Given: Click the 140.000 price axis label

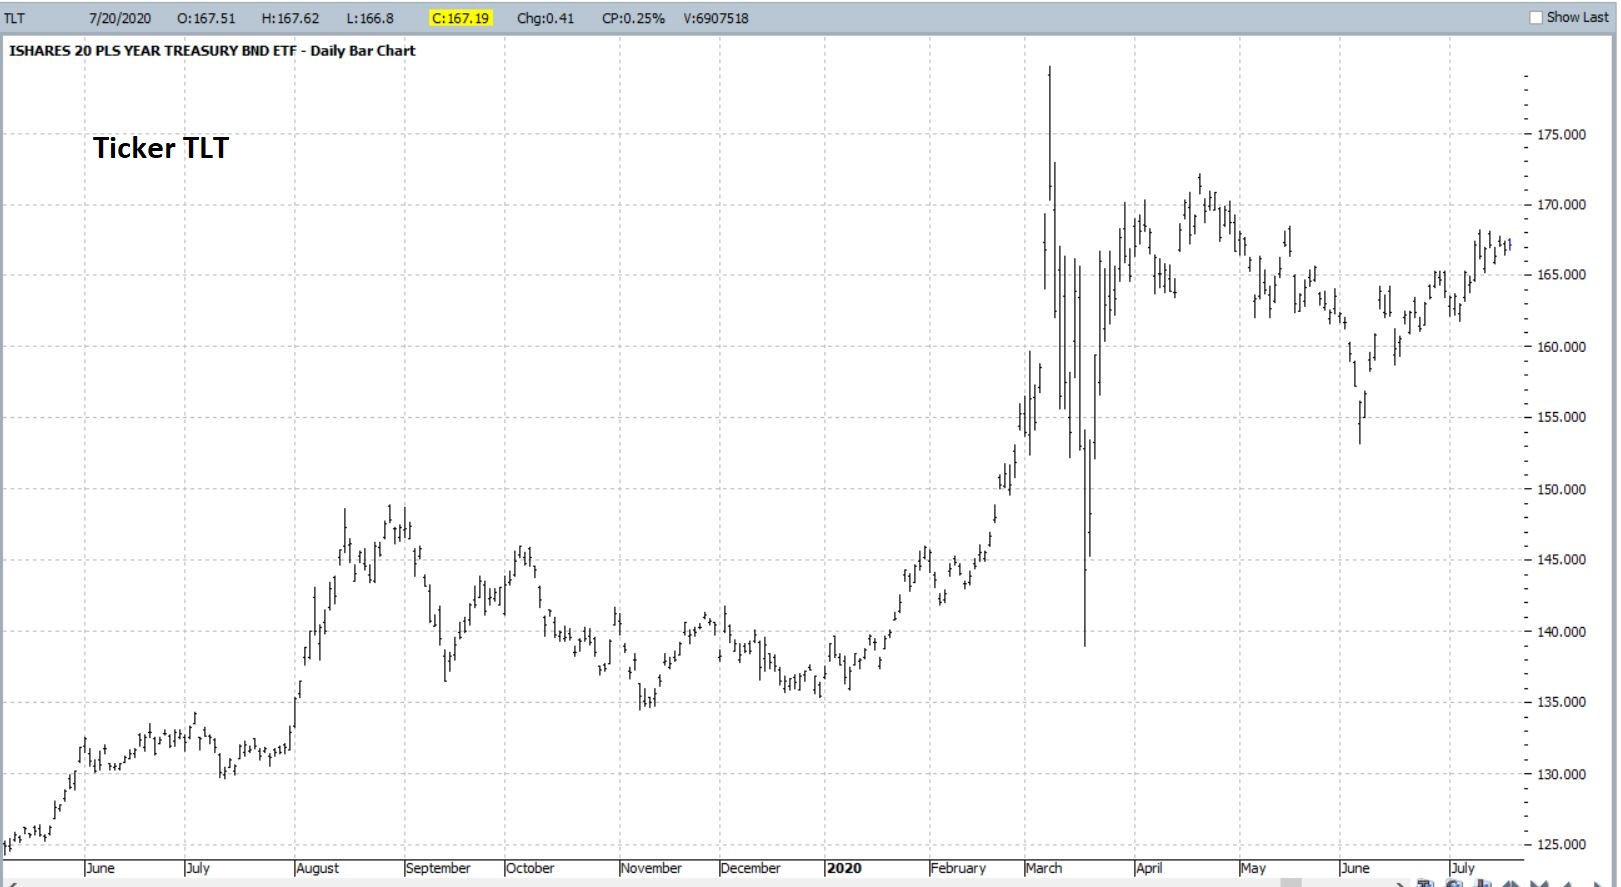Looking at the screenshot, I should coord(1561,631).
